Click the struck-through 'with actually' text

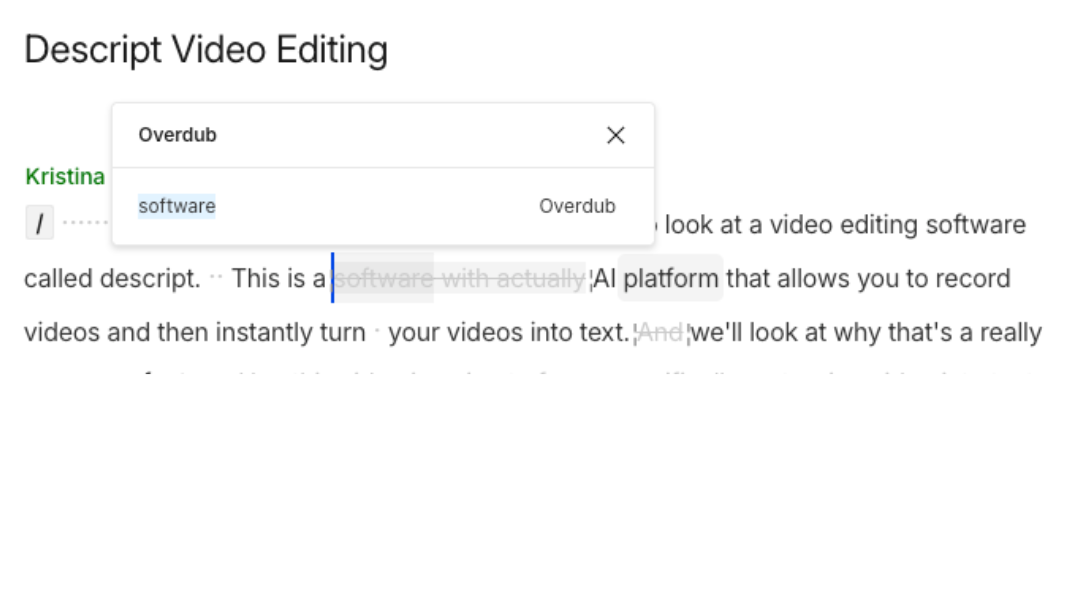[512, 278]
